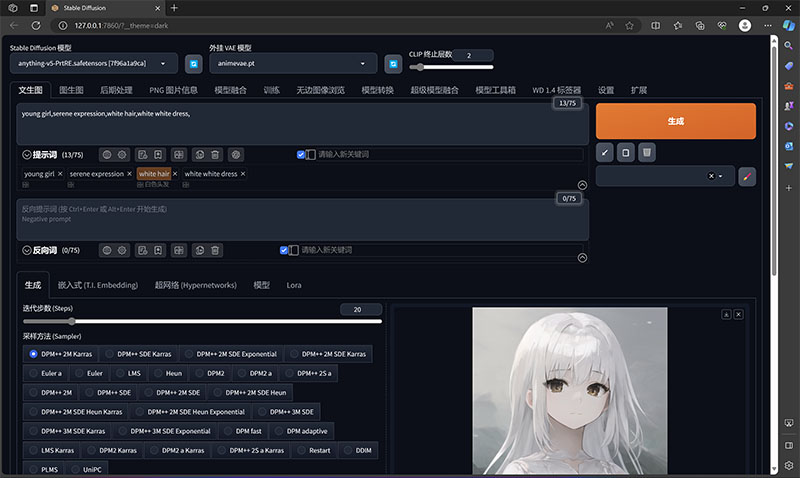Remove the 'young girl' prompt tag

[x=60, y=174]
